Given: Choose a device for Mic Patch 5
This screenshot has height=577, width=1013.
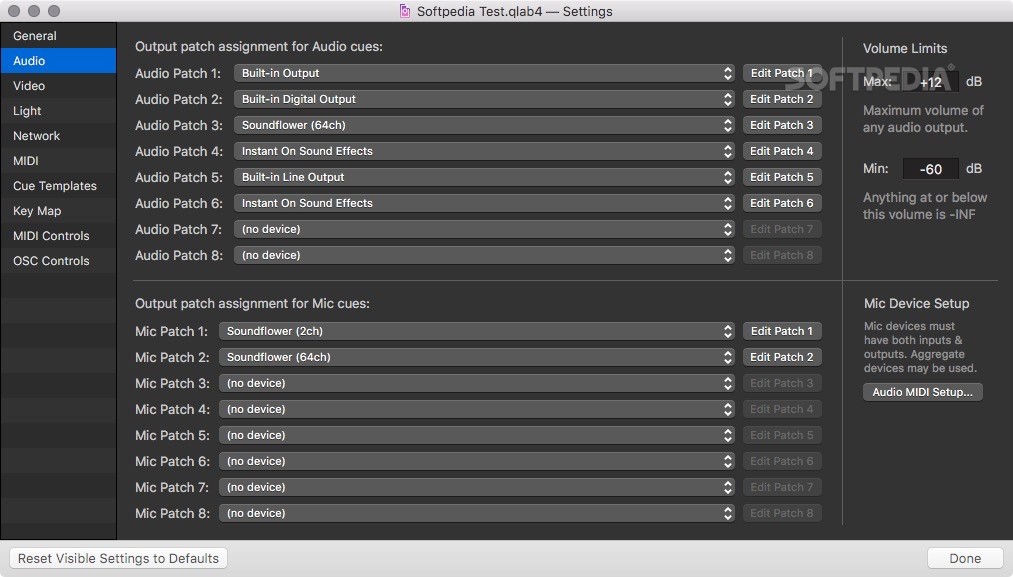Looking at the screenshot, I should tap(477, 435).
